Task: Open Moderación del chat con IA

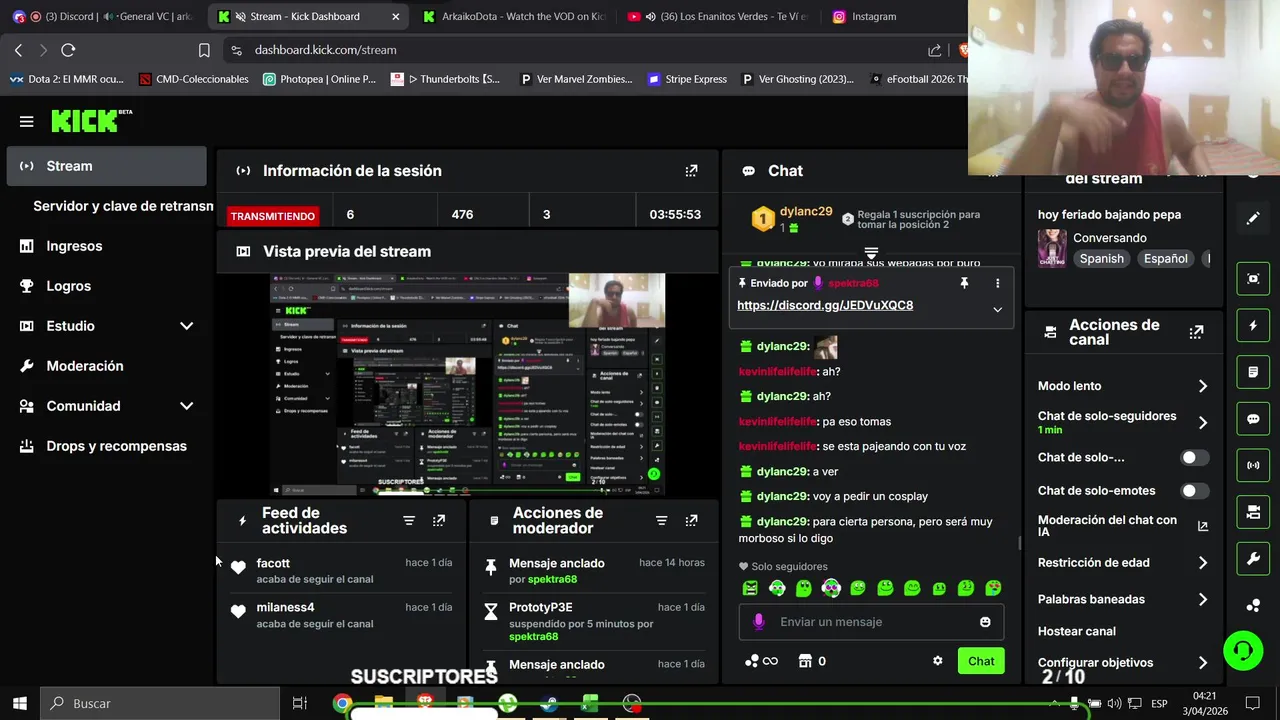Action: click(1123, 526)
